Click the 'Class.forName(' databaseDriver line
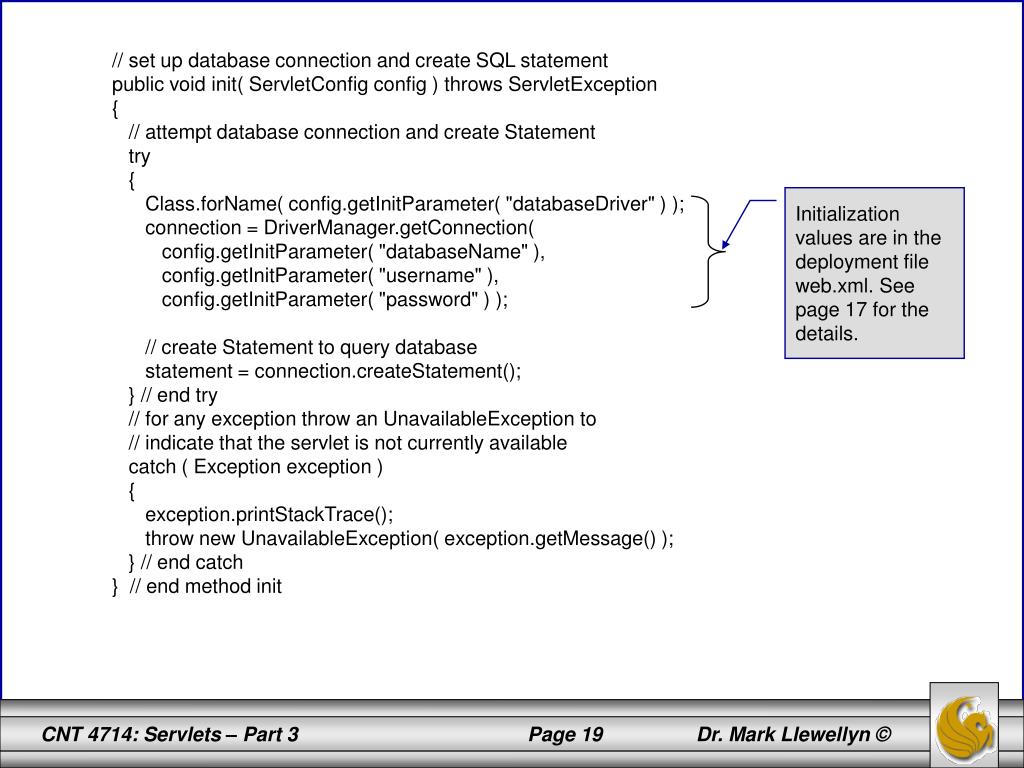1024x768 pixels. (415, 204)
